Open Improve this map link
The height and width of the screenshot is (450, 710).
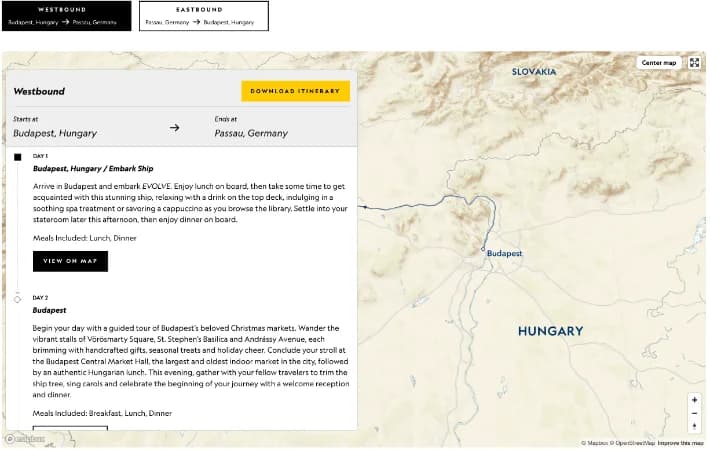[680, 443]
